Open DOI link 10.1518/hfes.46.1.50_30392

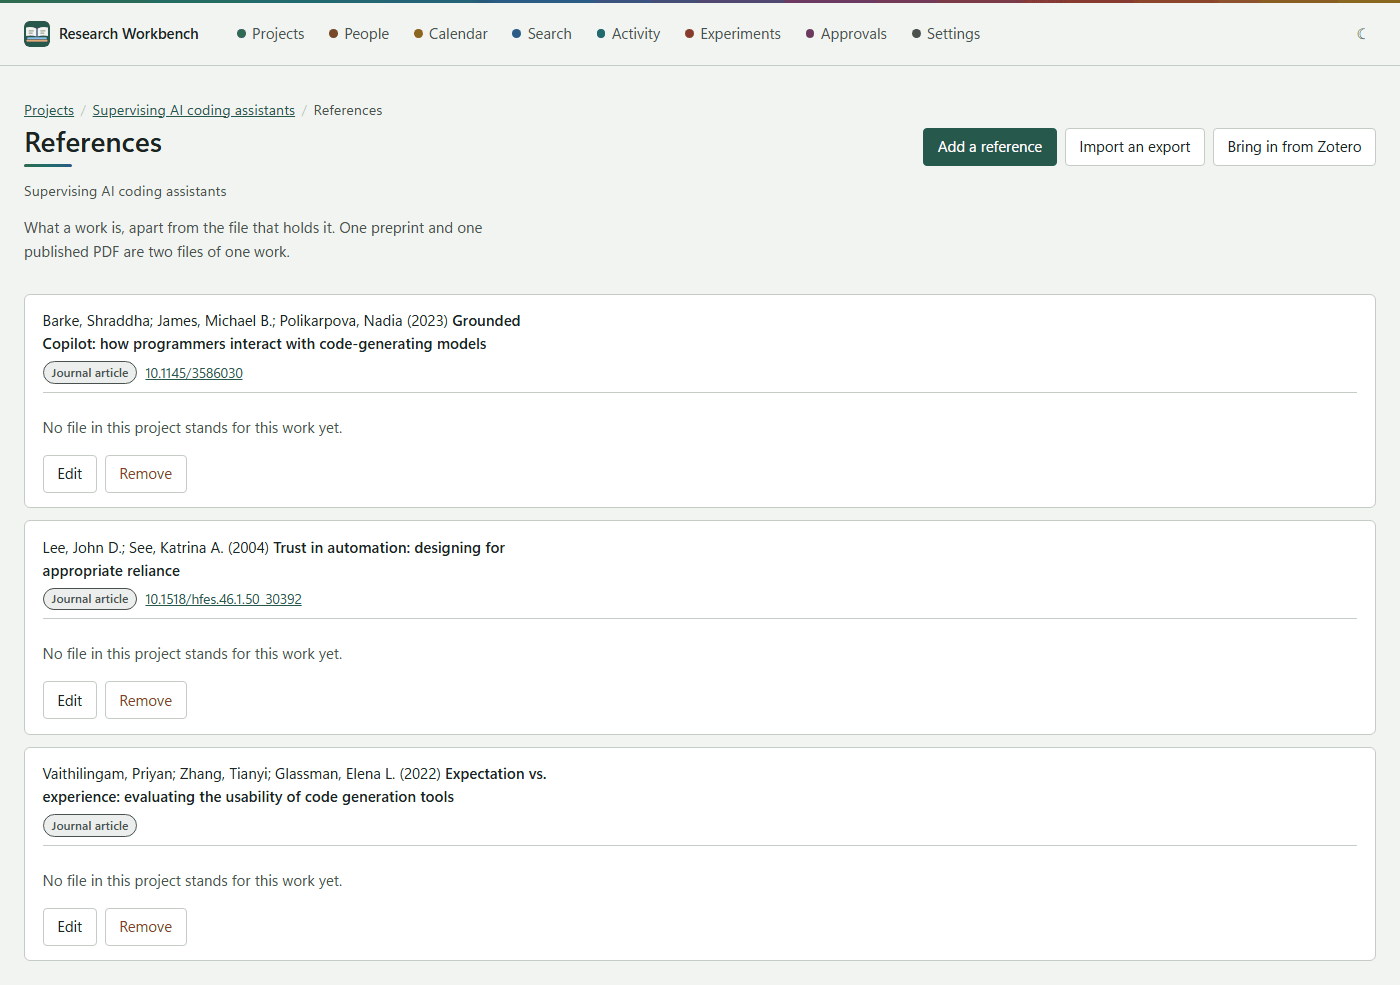pyautogui.click(x=223, y=599)
